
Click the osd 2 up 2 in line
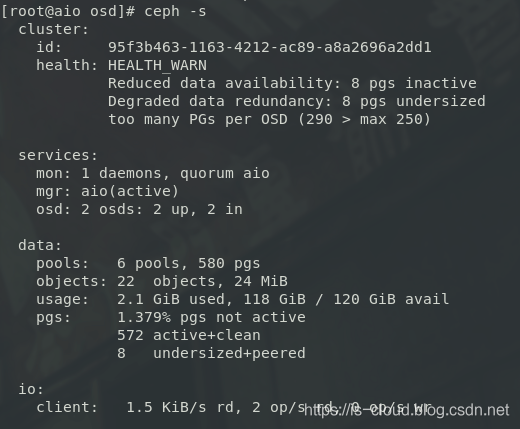click(x=139, y=209)
